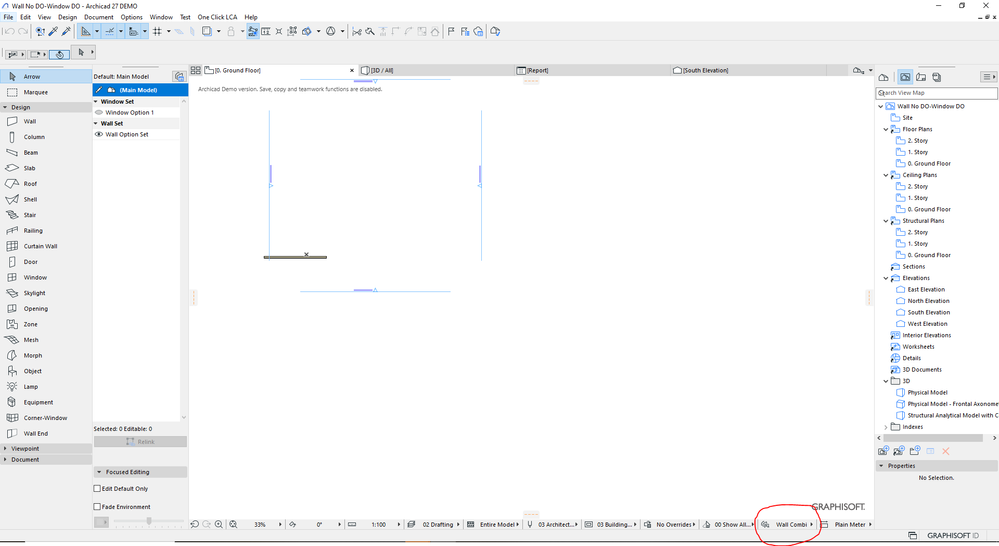Image resolution: width=999 pixels, height=546 pixels.
Task: Open the Wall Combi design option dropdown
Action: pos(789,524)
